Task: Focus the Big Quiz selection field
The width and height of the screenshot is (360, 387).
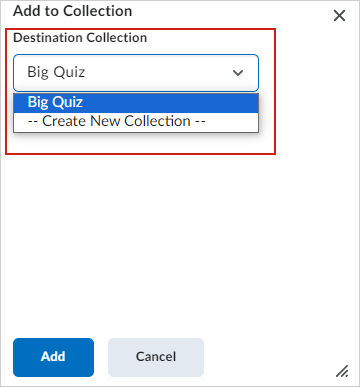Action: pyautogui.click(x=136, y=73)
